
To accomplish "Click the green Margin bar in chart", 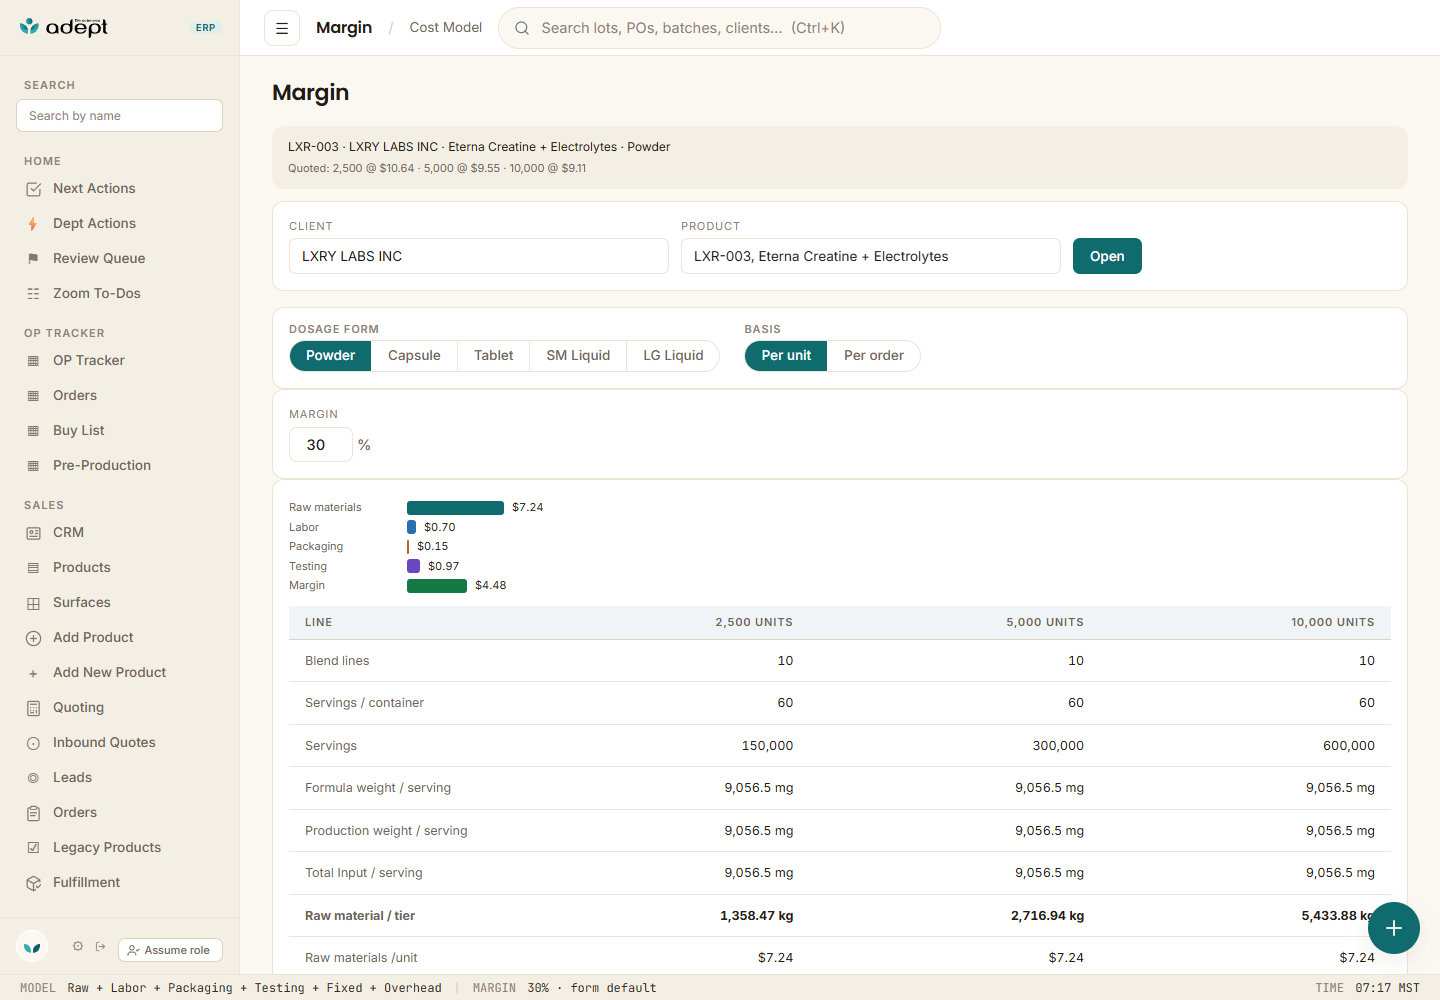I will click(x=437, y=586).
